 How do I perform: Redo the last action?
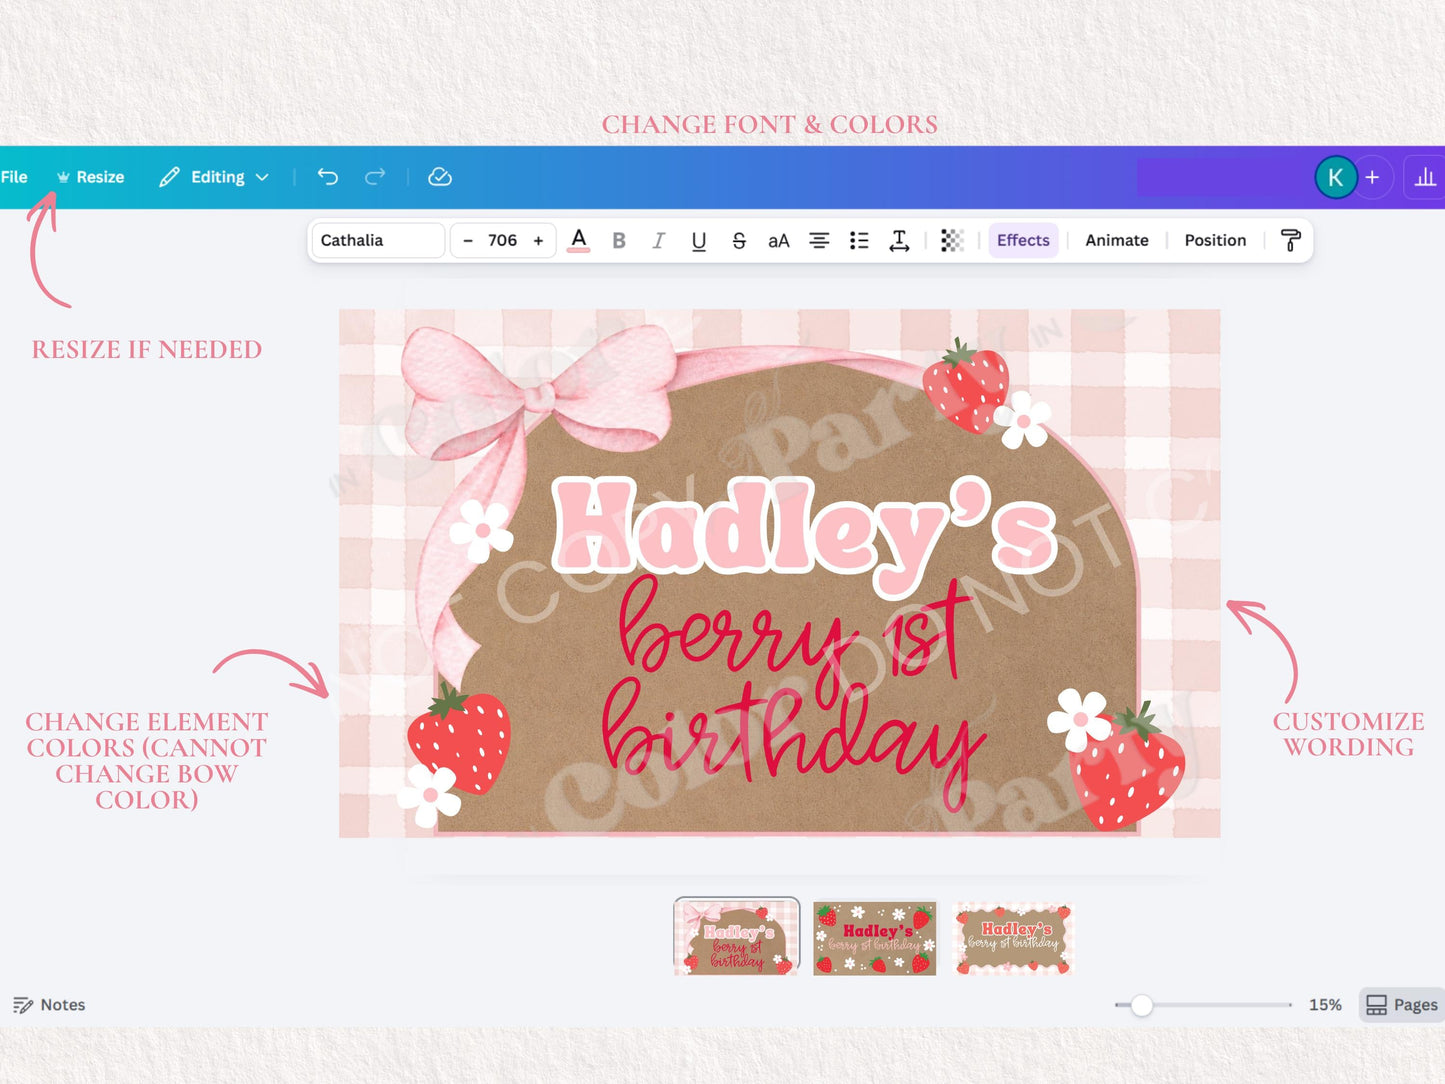[x=375, y=177]
